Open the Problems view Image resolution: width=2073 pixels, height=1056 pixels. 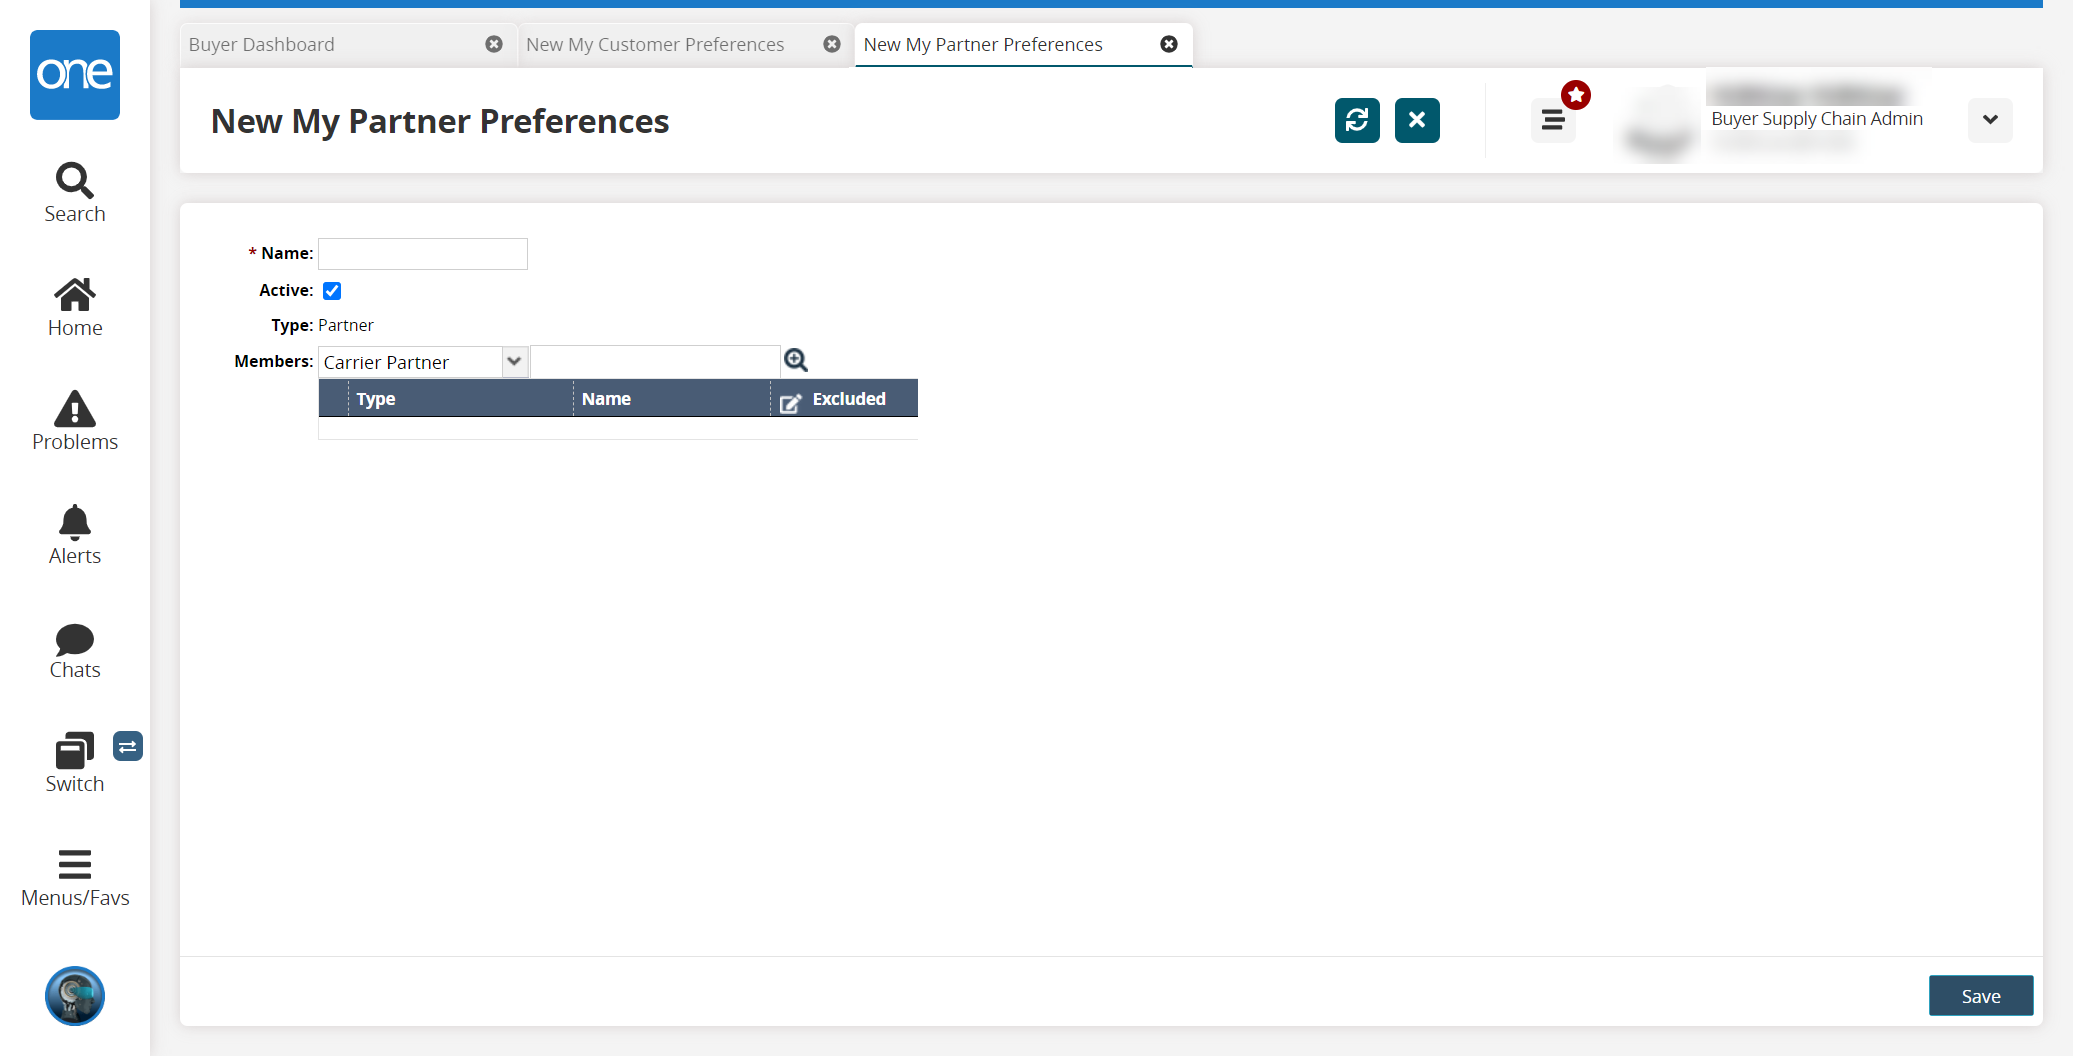pyautogui.click(x=75, y=421)
